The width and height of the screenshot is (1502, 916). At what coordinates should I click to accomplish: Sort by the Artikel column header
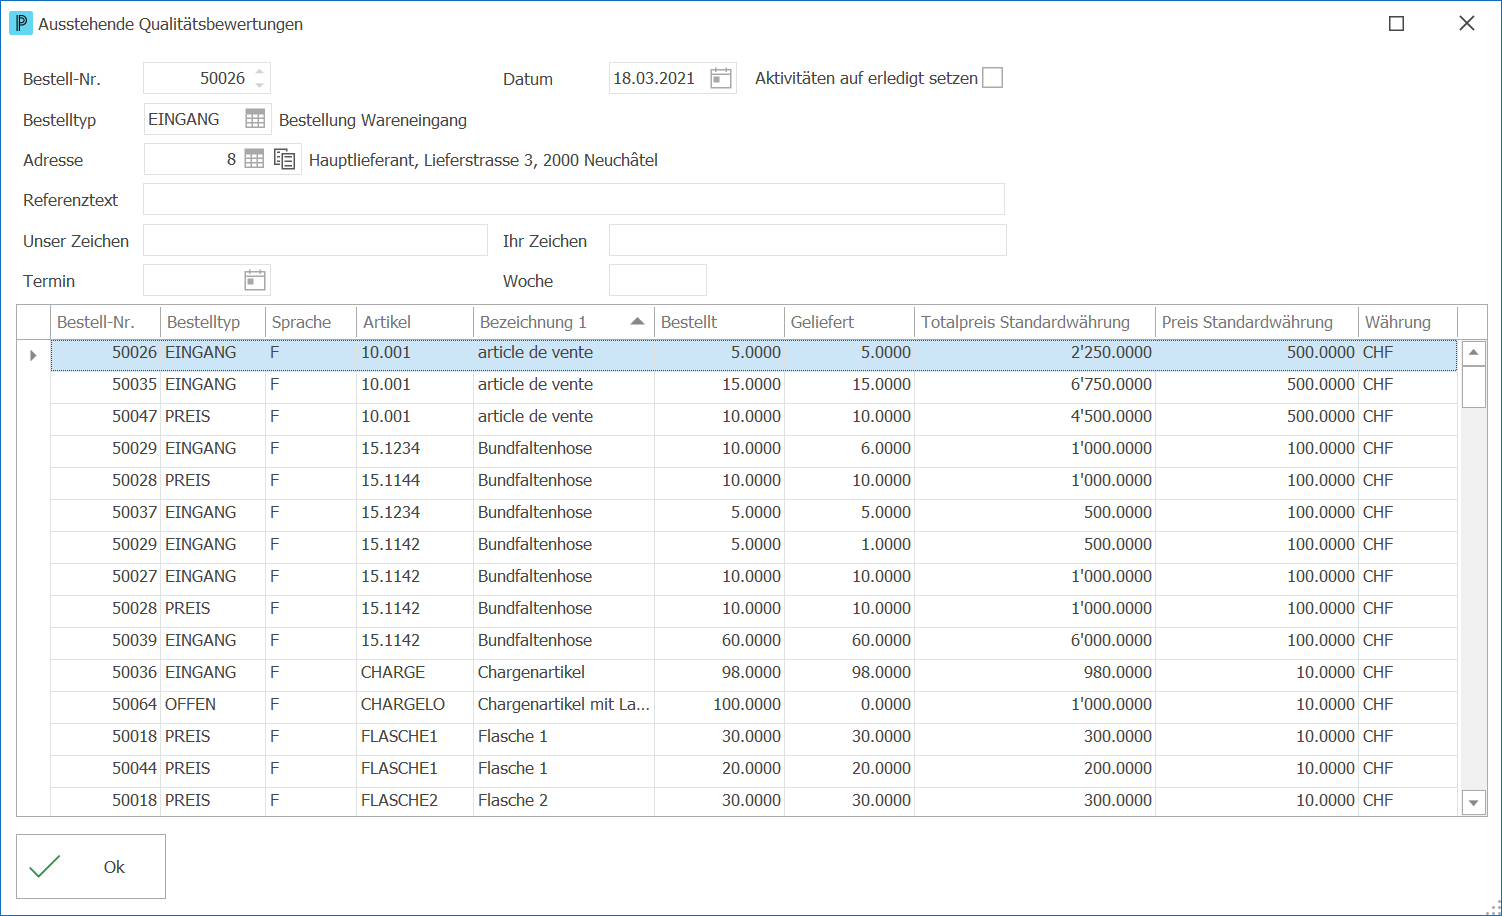coord(415,322)
